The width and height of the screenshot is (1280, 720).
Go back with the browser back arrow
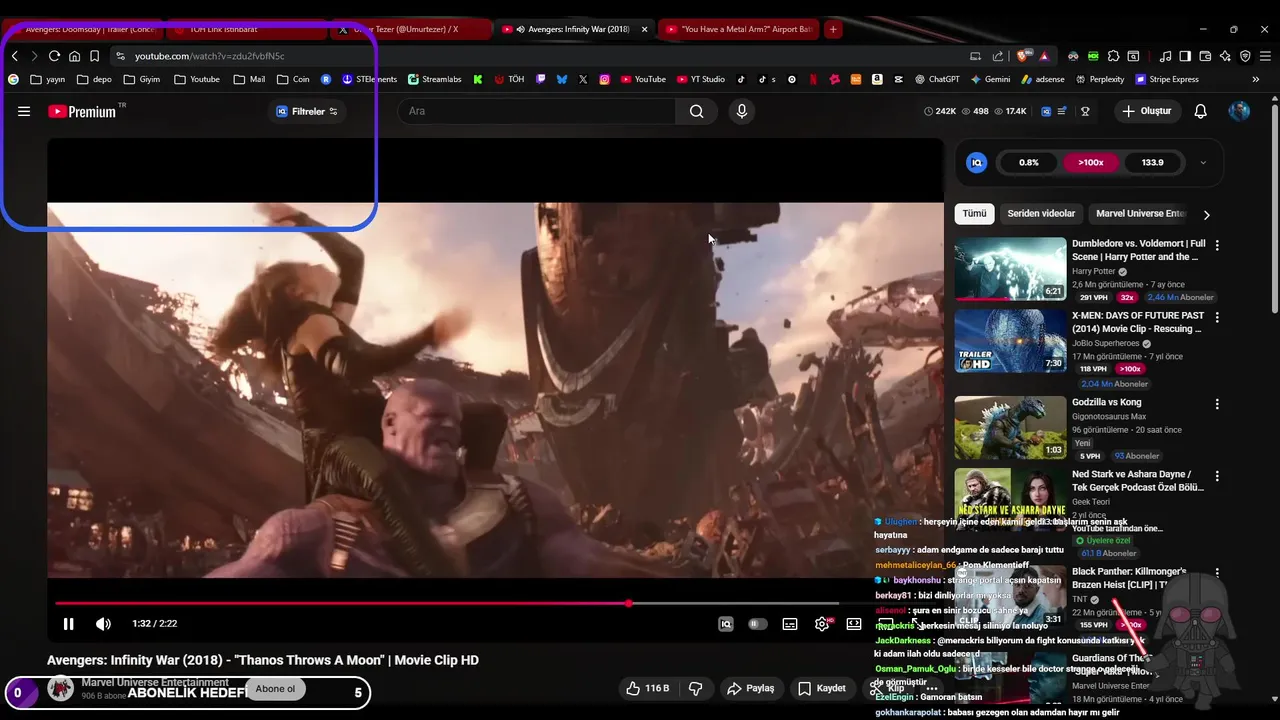(x=15, y=56)
